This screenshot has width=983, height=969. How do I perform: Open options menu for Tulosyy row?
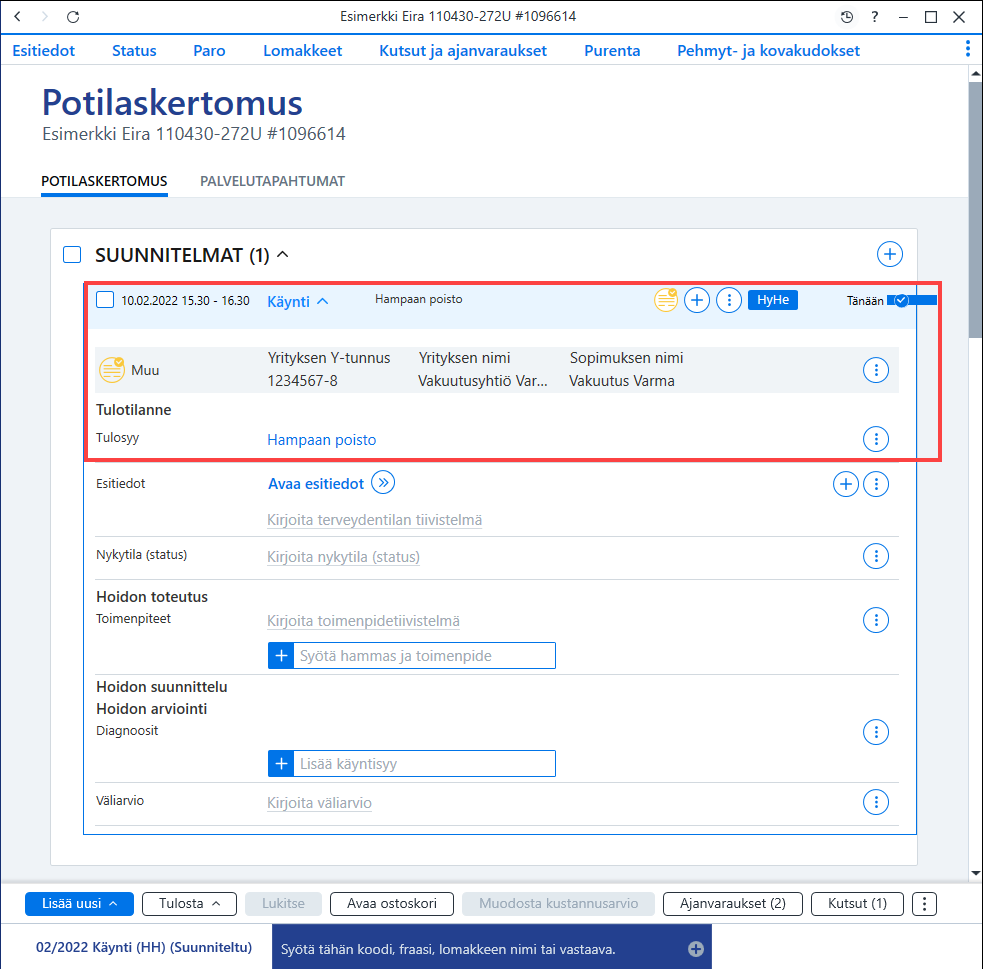click(x=876, y=439)
